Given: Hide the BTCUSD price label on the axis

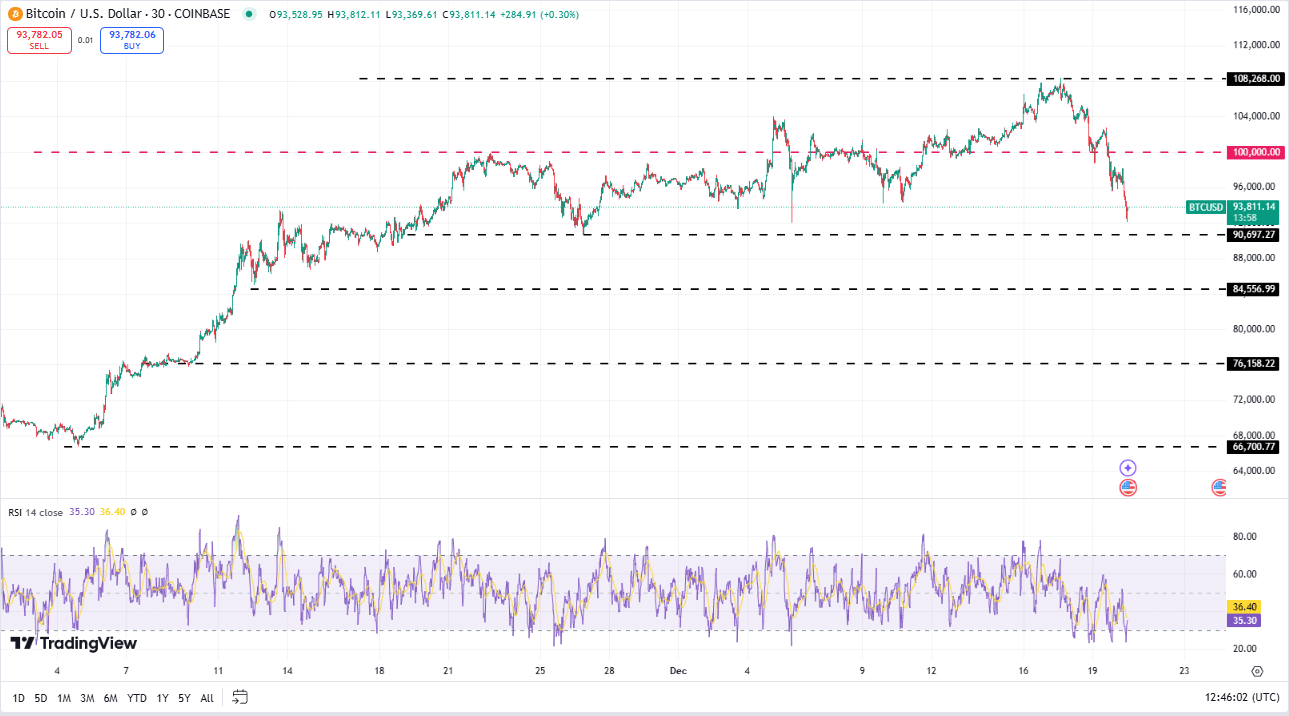Looking at the screenshot, I should (x=1205, y=208).
